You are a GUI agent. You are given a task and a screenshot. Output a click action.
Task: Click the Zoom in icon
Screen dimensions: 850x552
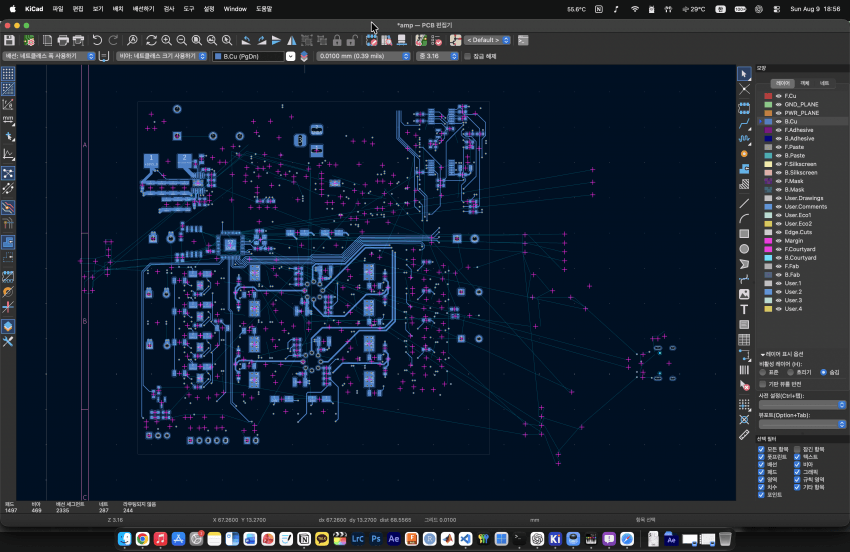pyautogui.click(x=166, y=40)
